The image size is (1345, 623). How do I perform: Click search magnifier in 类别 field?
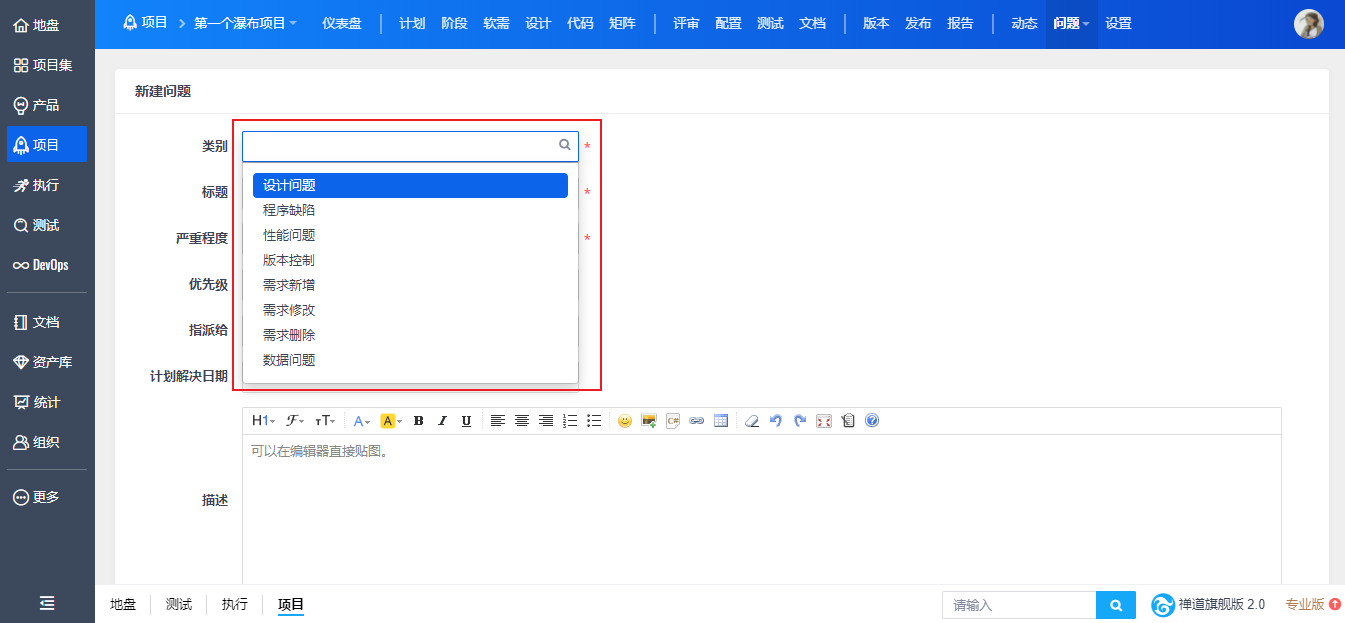pyautogui.click(x=564, y=145)
